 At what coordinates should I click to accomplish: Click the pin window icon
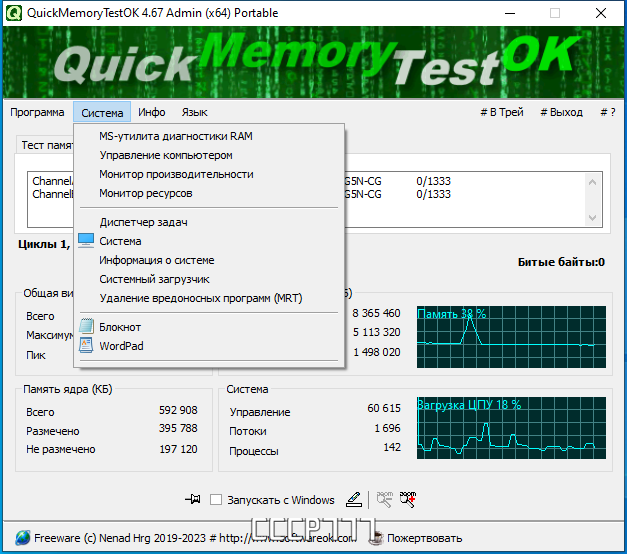coord(193,499)
